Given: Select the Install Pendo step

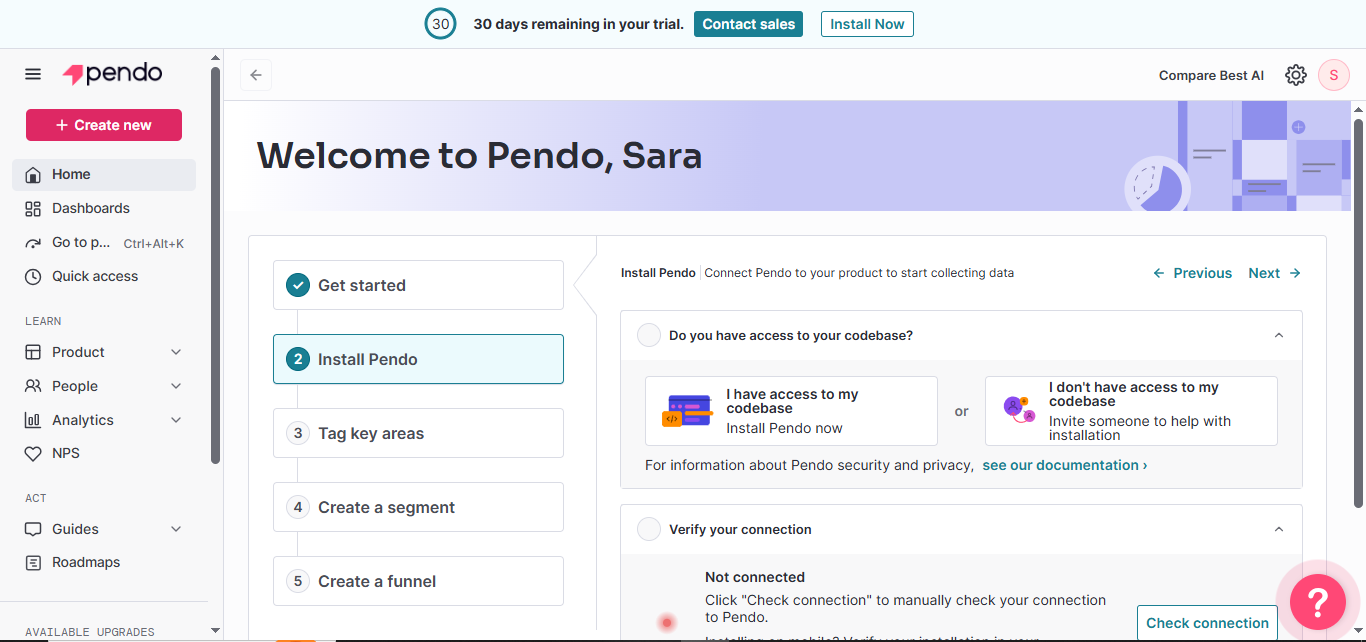Looking at the screenshot, I should 418,359.
